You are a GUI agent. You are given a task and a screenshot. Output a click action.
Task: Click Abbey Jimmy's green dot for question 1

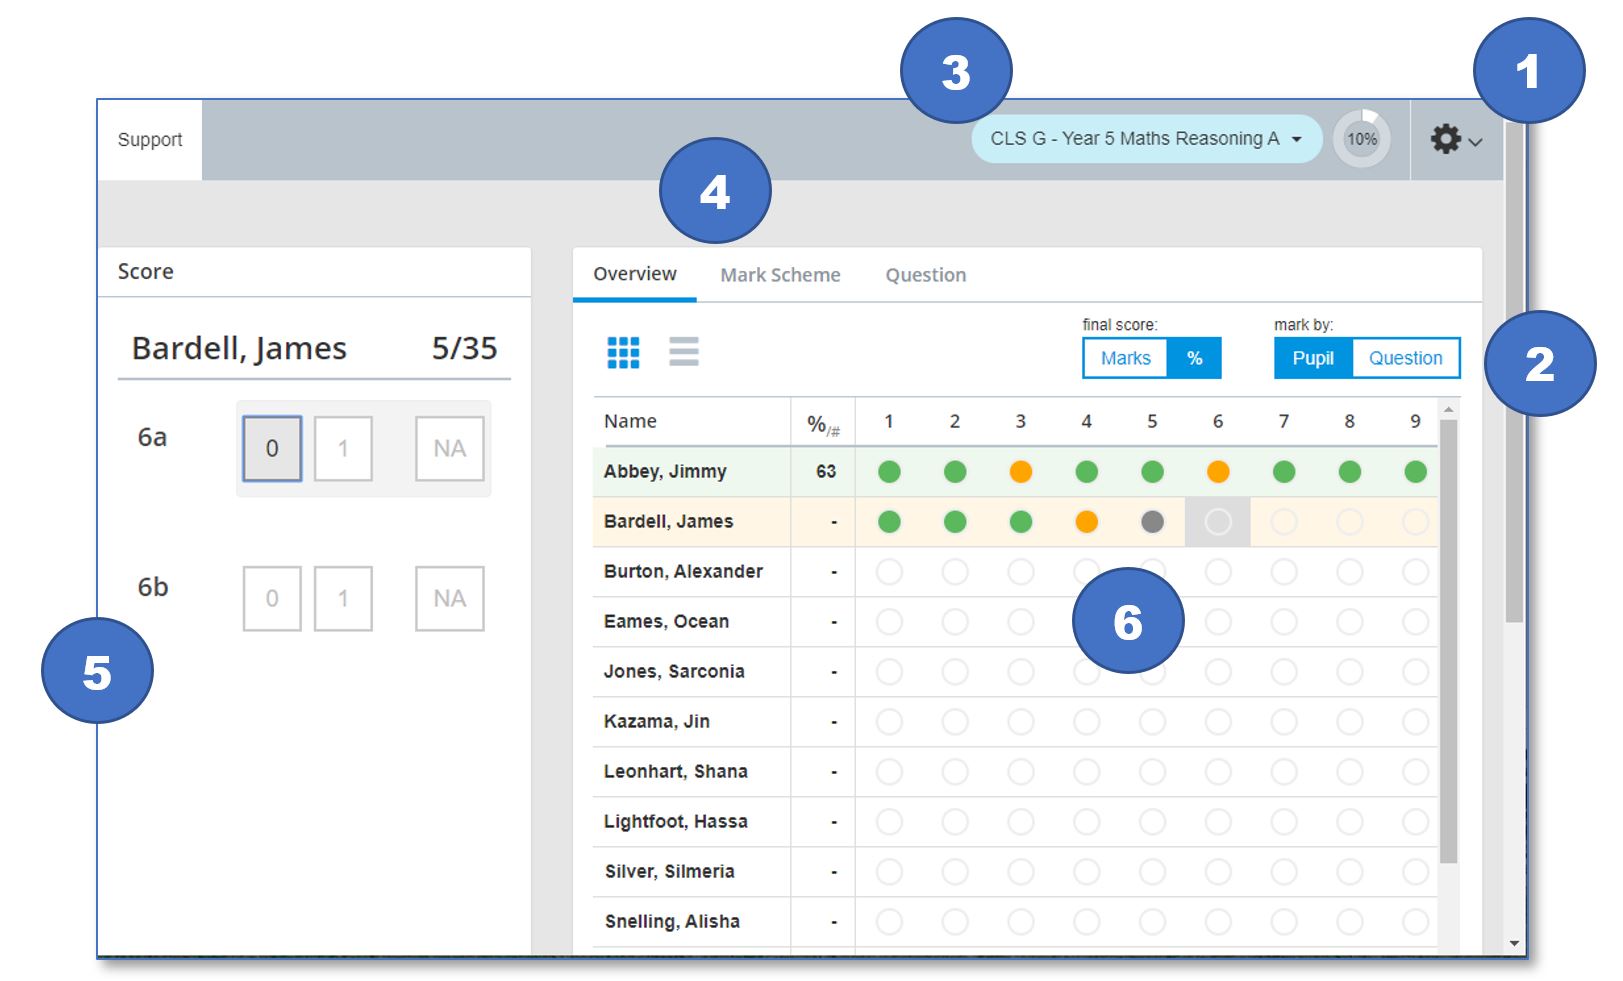(x=889, y=472)
